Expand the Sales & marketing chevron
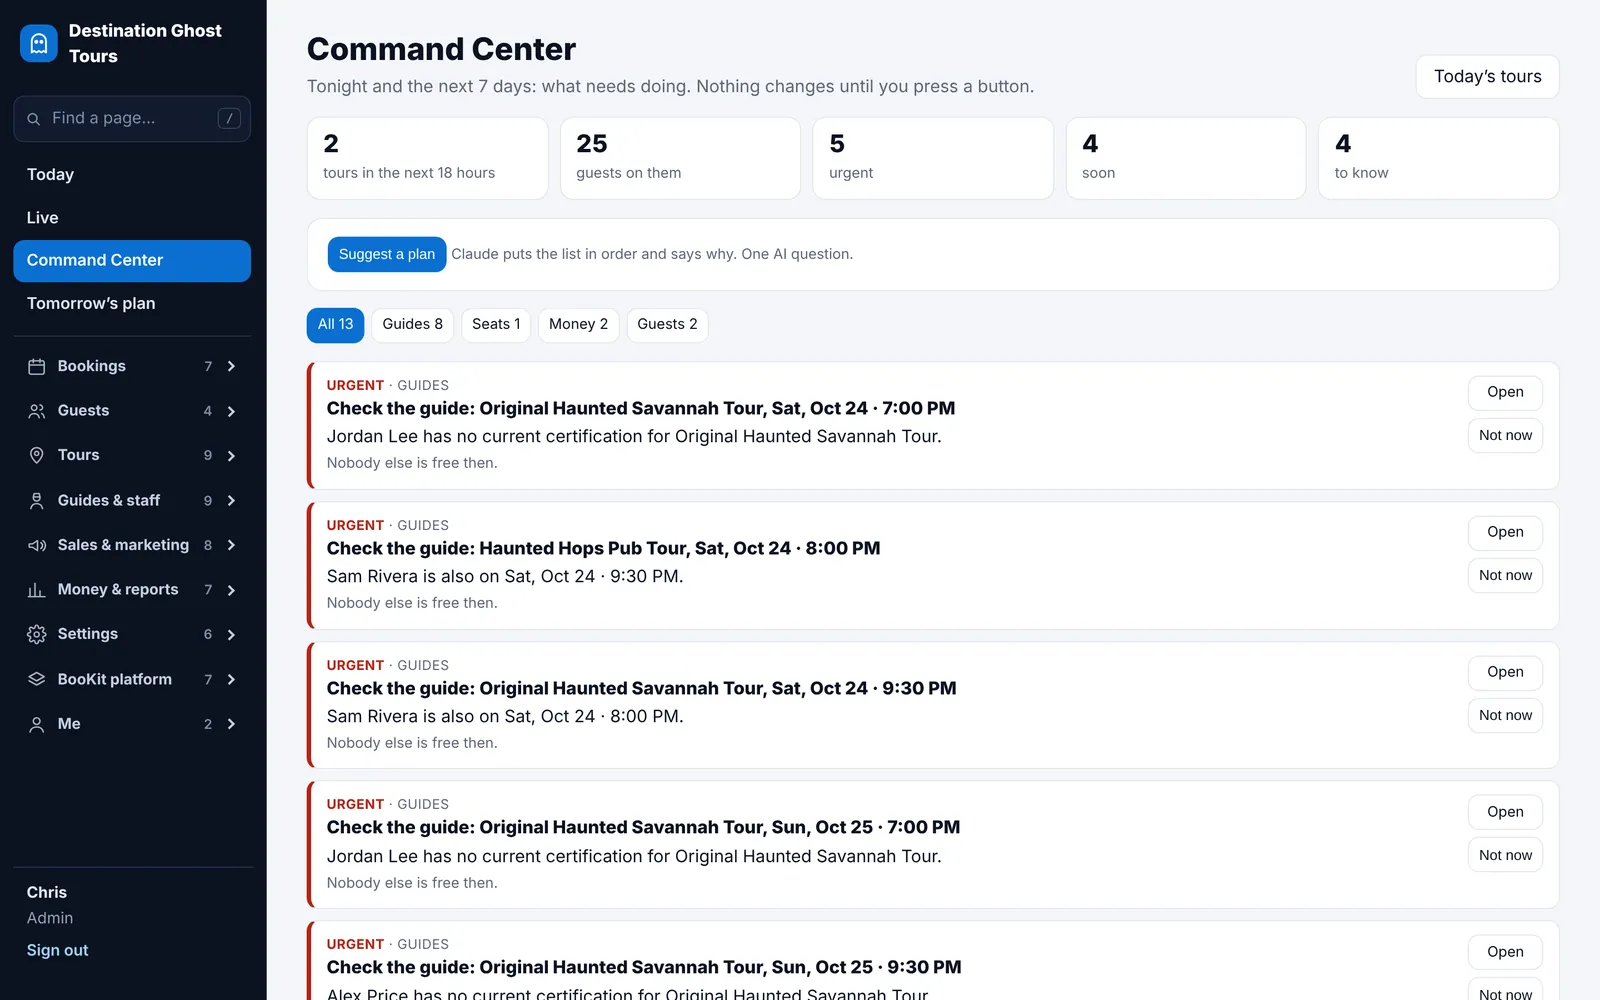 point(231,545)
